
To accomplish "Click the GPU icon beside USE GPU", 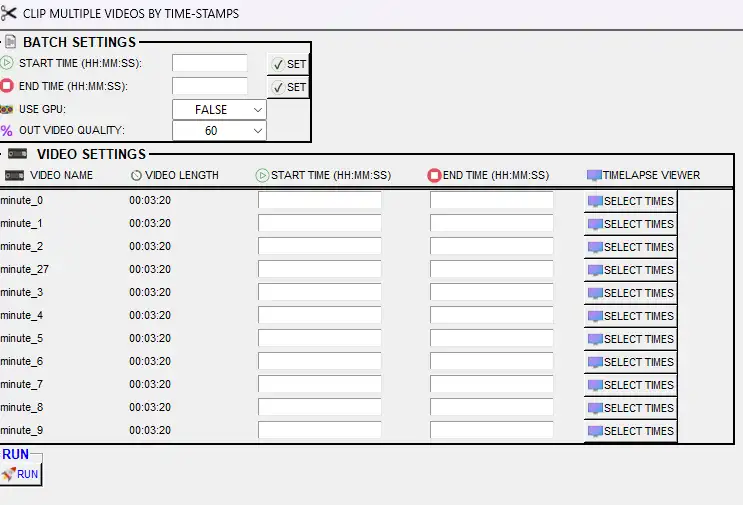I will point(7,109).
